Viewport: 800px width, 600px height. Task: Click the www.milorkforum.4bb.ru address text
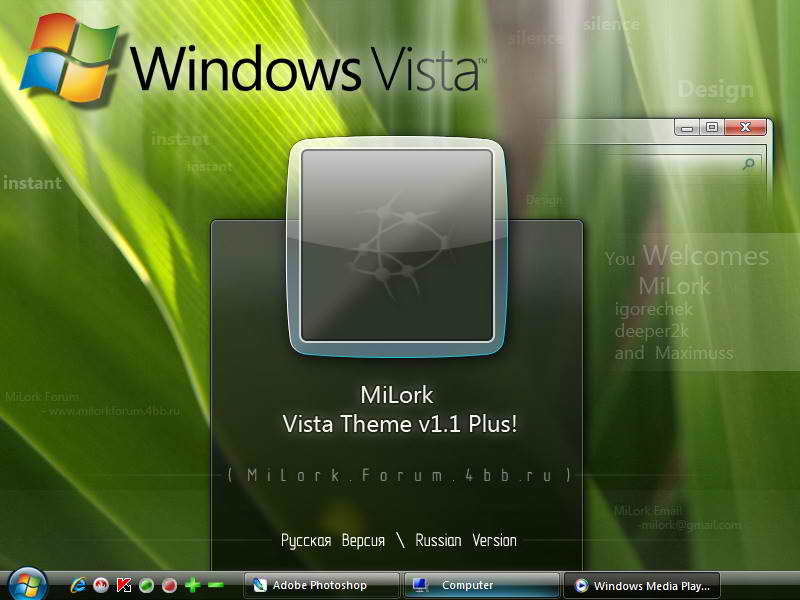pos(114,411)
